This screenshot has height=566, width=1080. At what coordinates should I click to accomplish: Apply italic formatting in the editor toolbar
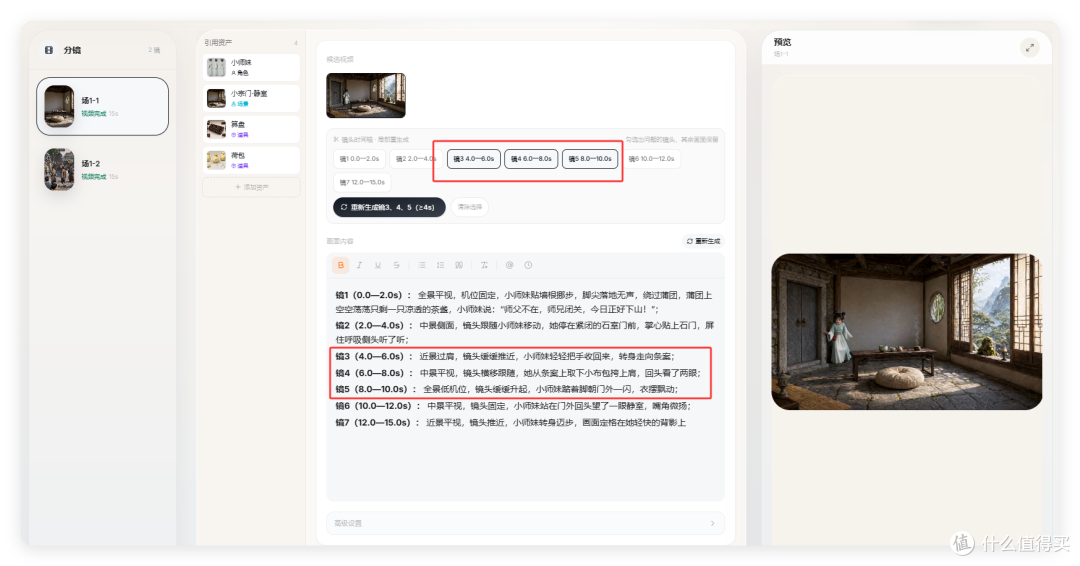point(359,265)
